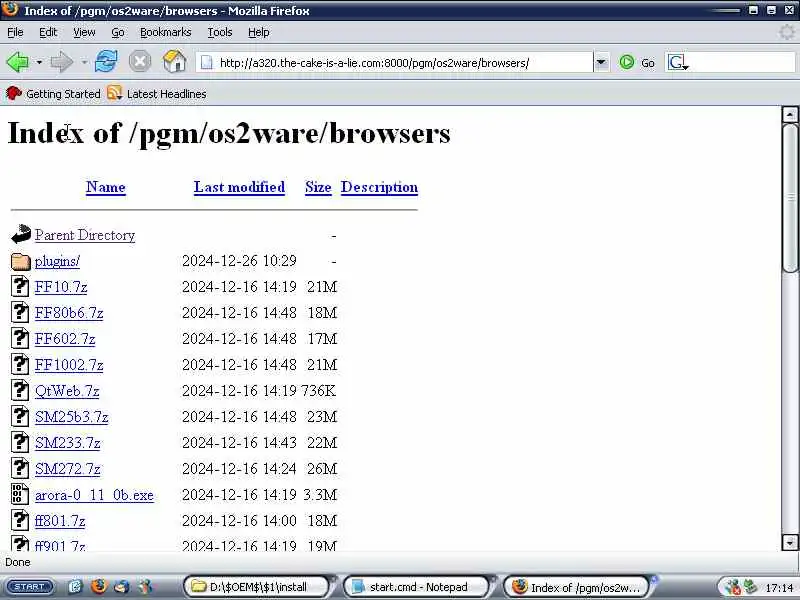The height and width of the screenshot is (600, 800).
Task: Click the binary icon beside arora-0_11_0b.exe
Action: [20, 495]
